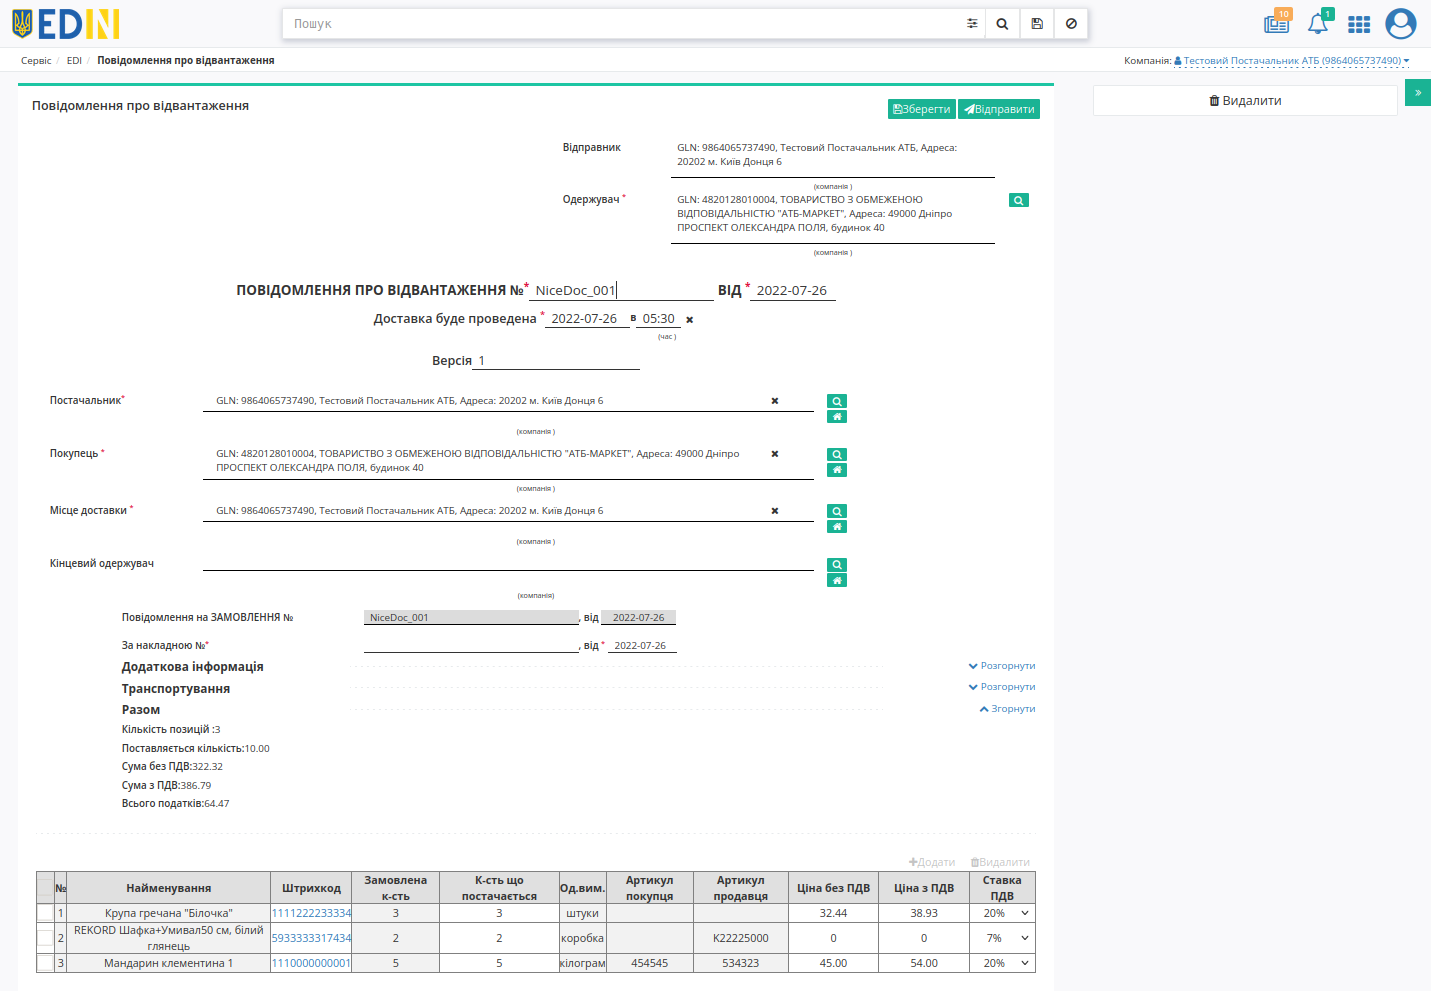
Task: Expand the Додаткова інформація section
Action: tap(1002, 666)
